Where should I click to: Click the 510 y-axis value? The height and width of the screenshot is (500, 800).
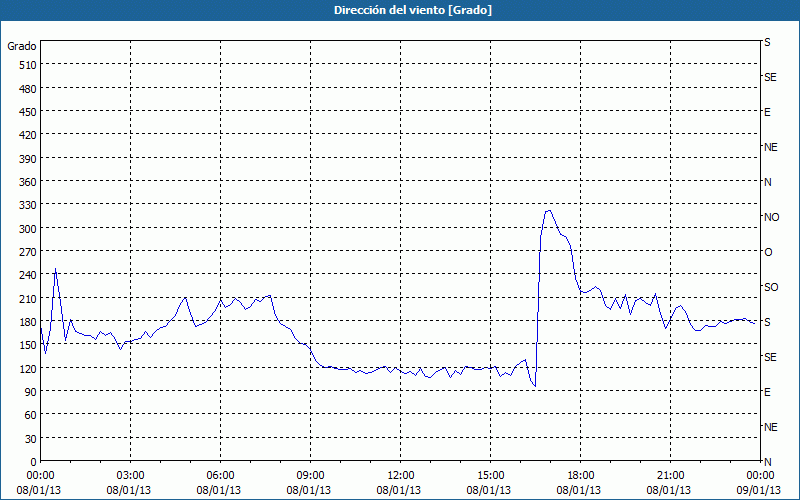28,65
